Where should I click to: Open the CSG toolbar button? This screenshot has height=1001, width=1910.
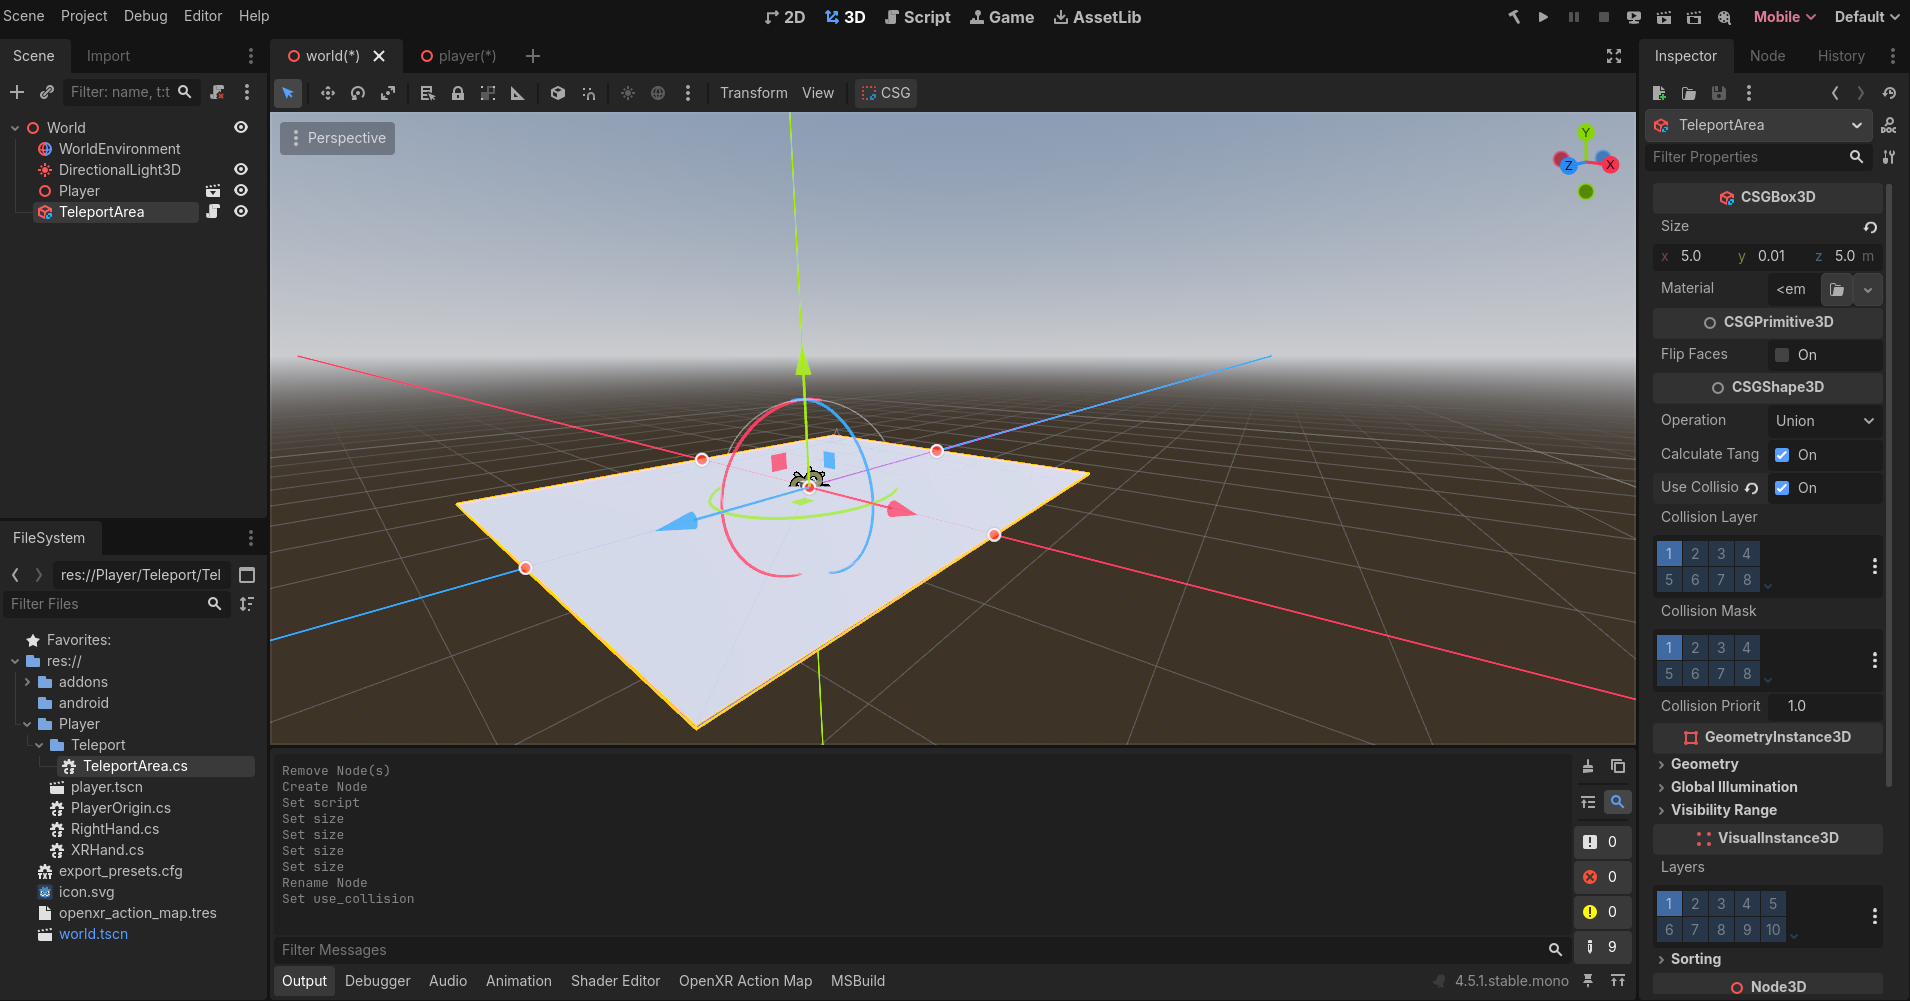(x=886, y=93)
